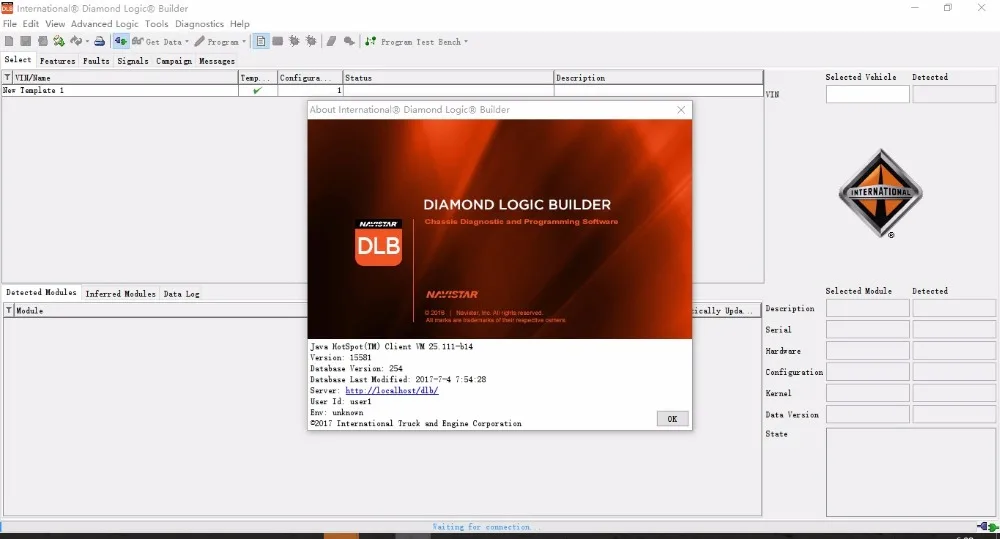Toggle the document view toolbar icon
The image size is (1000, 539).
[x=261, y=41]
